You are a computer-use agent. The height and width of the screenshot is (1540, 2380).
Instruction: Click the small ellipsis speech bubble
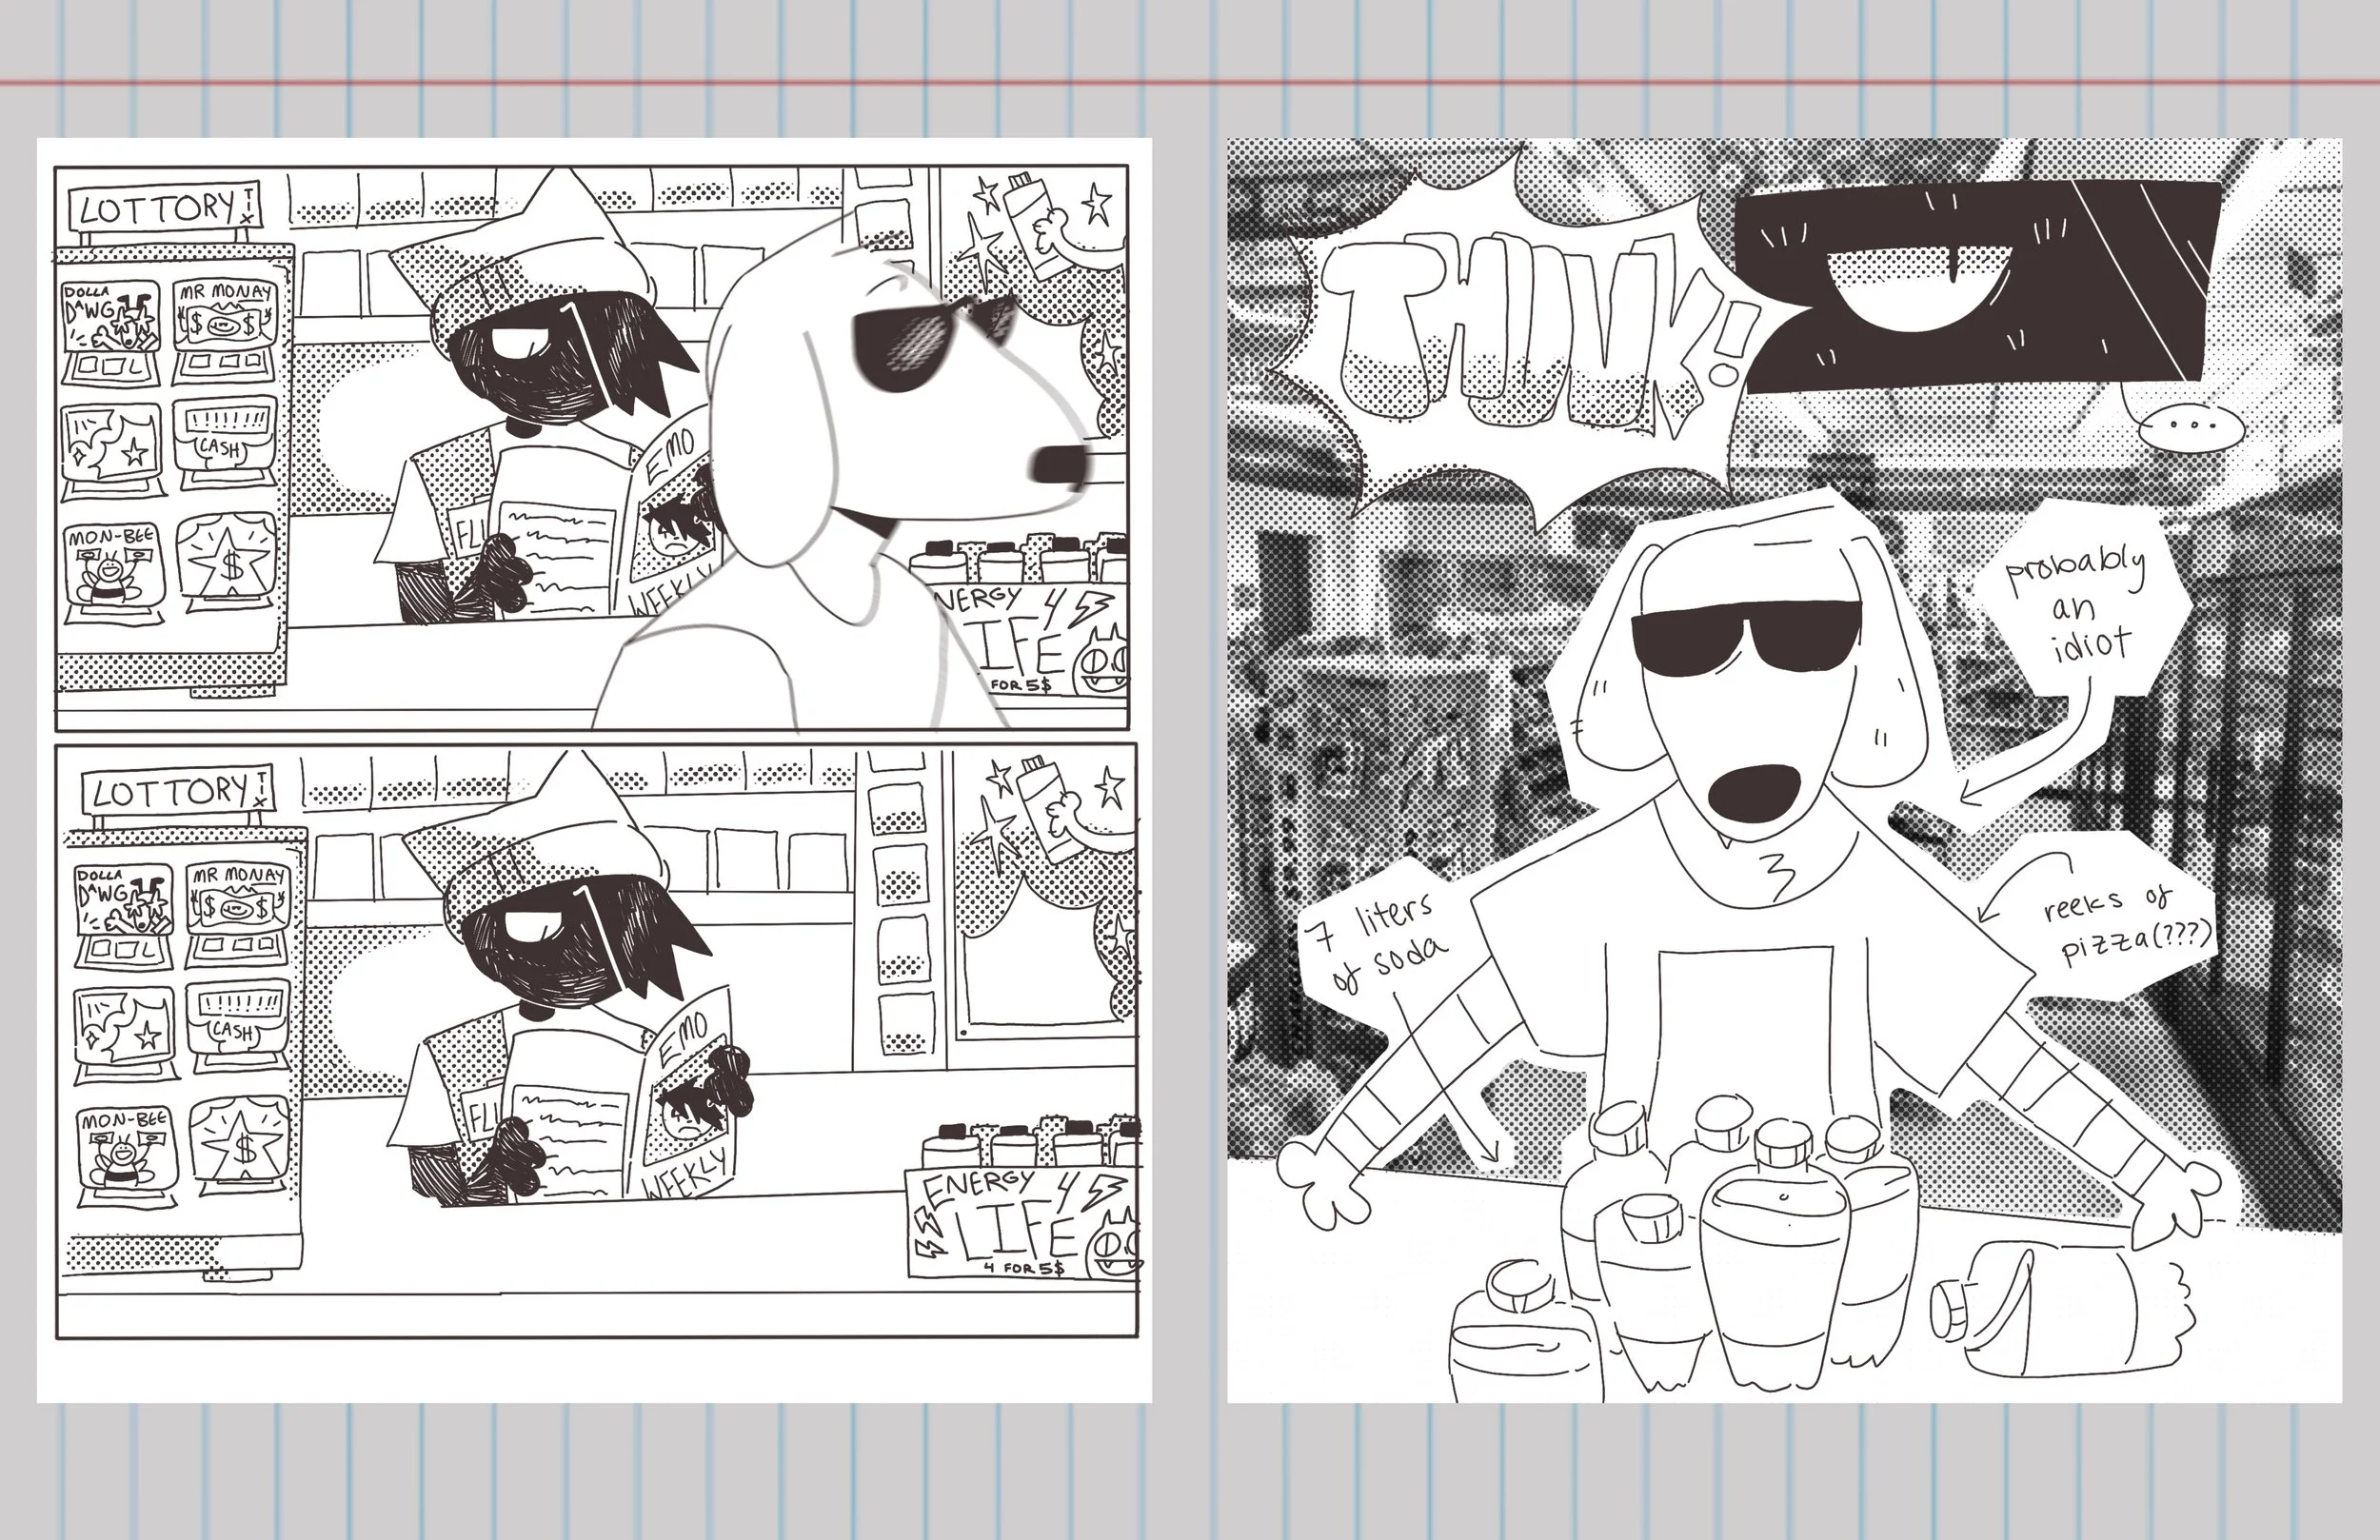(x=2192, y=428)
